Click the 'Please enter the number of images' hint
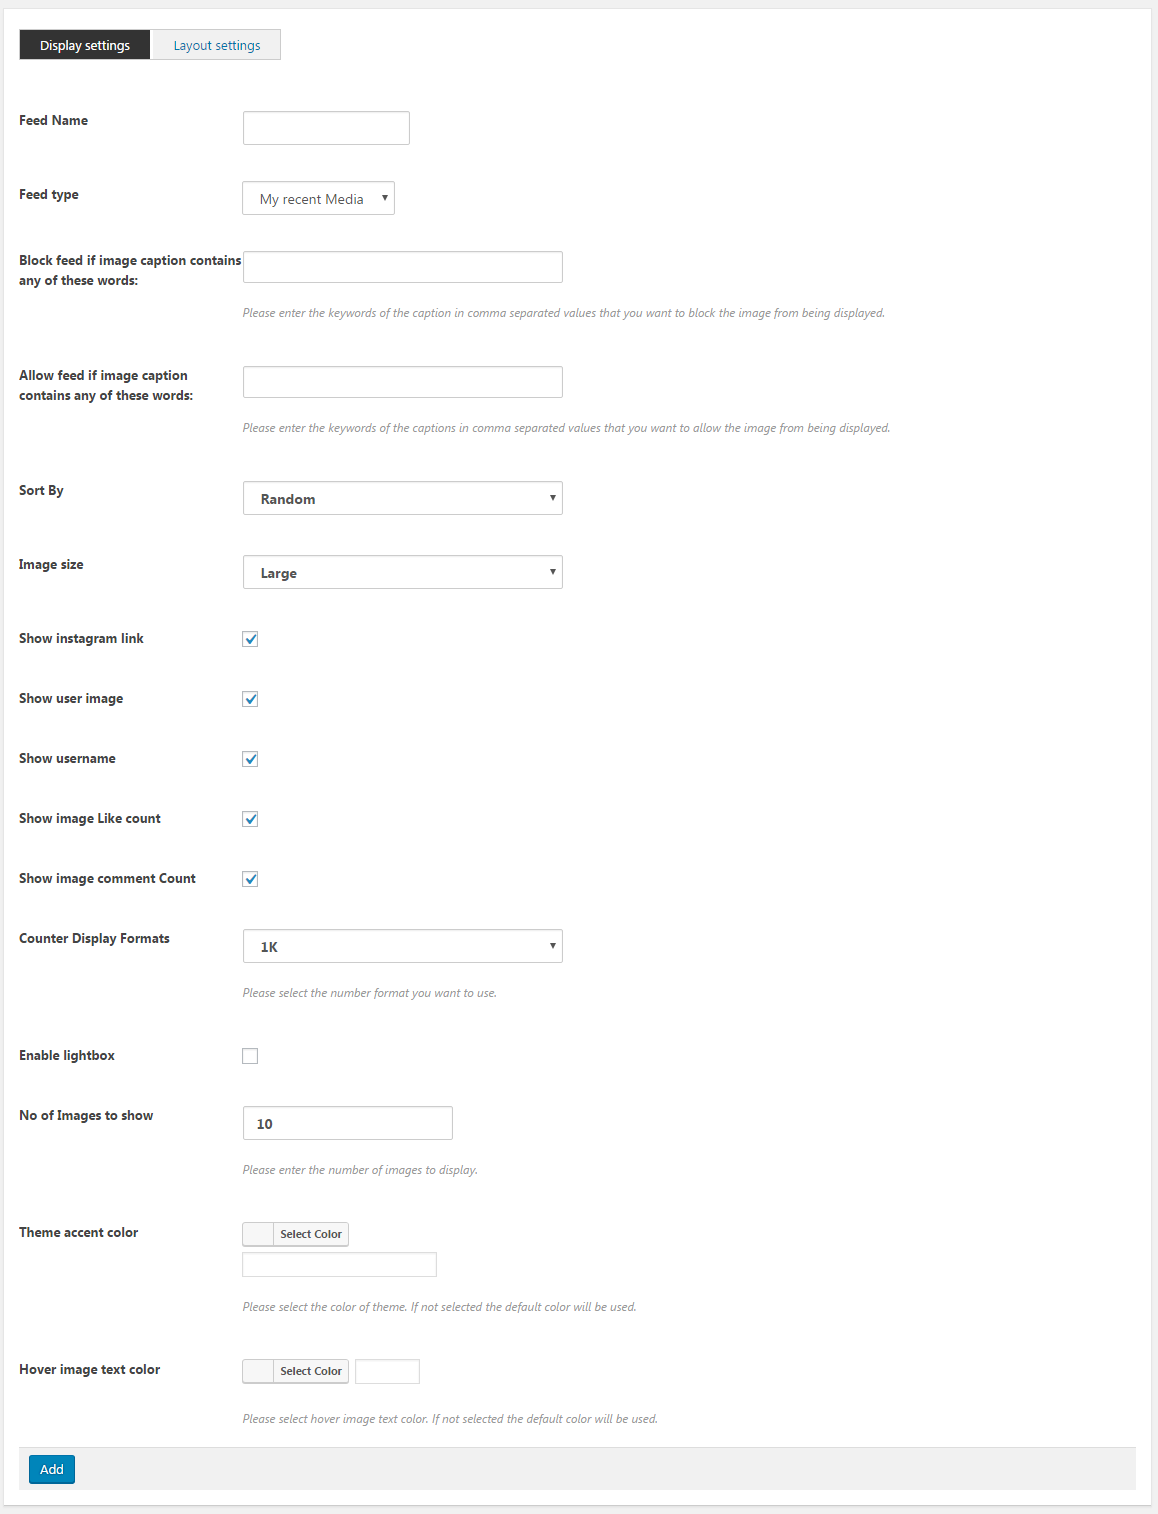1158x1514 pixels. tap(360, 1170)
